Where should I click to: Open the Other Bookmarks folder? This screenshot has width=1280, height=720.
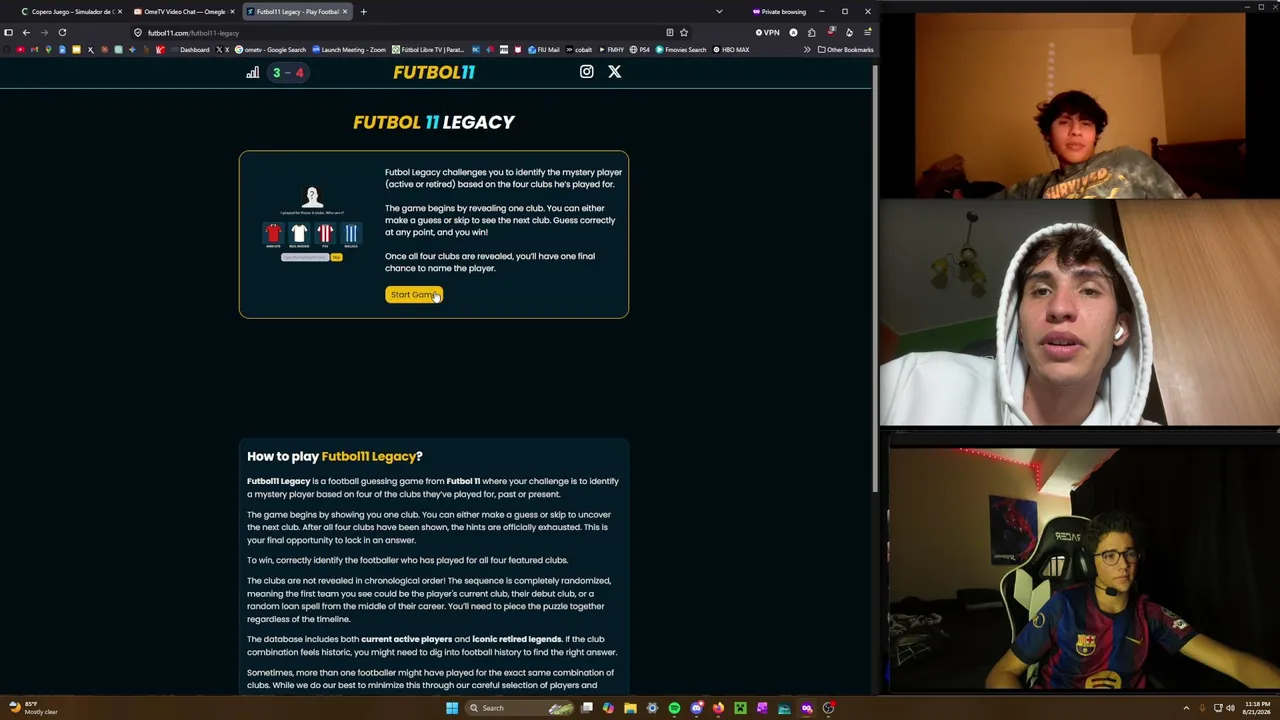point(845,49)
